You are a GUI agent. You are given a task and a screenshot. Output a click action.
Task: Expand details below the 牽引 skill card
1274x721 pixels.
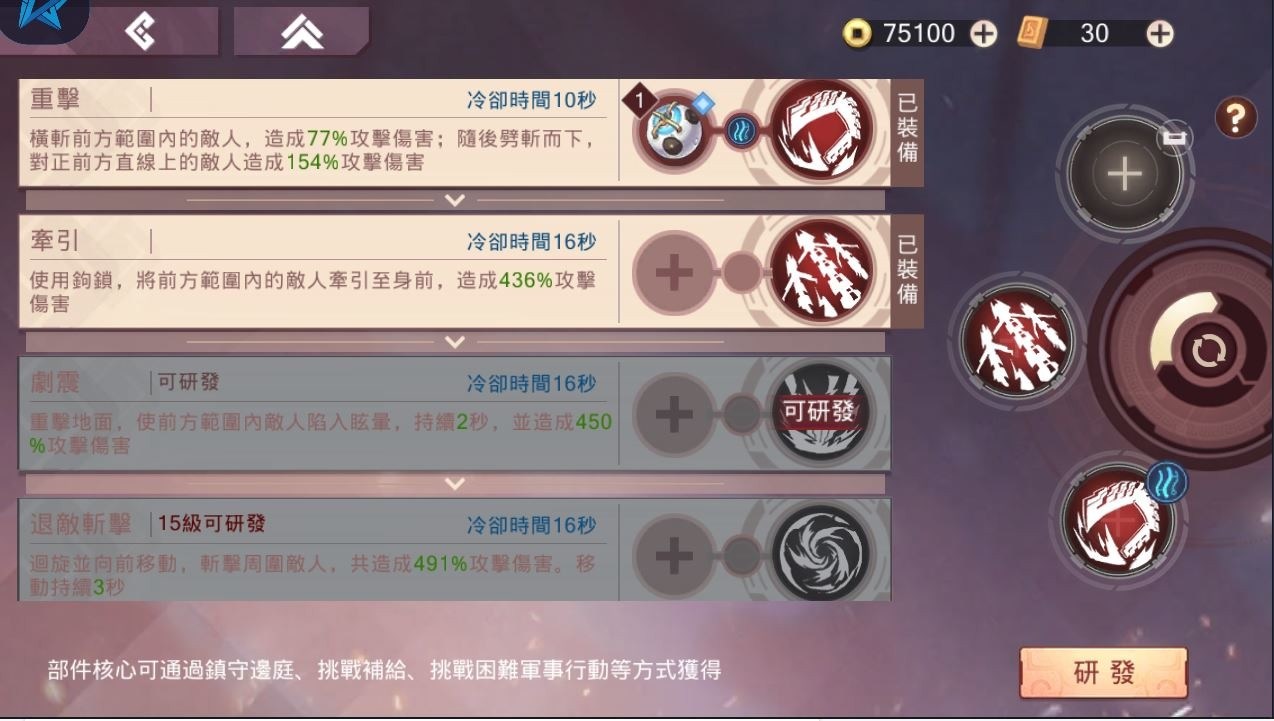tap(455, 342)
